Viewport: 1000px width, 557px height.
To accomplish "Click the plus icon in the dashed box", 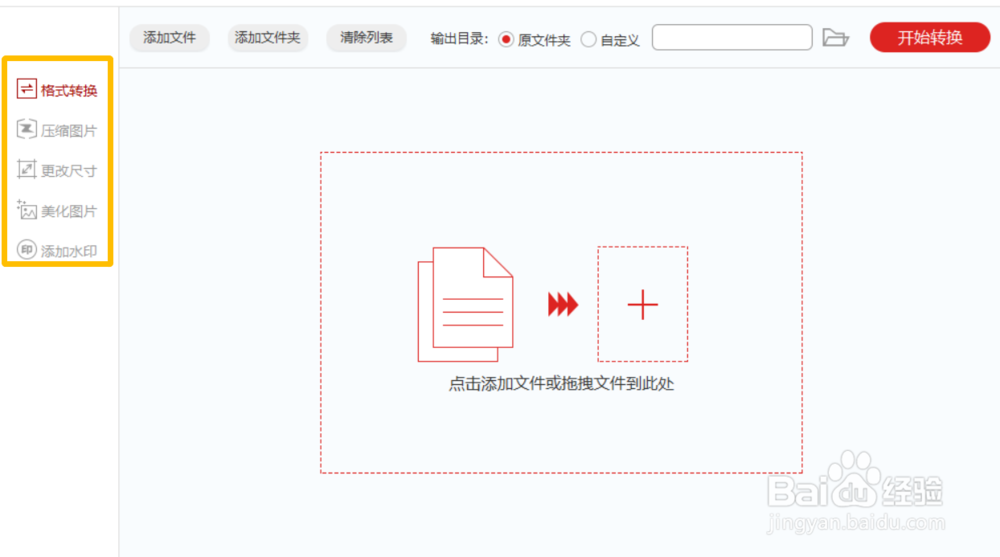I will (x=642, y=304).
